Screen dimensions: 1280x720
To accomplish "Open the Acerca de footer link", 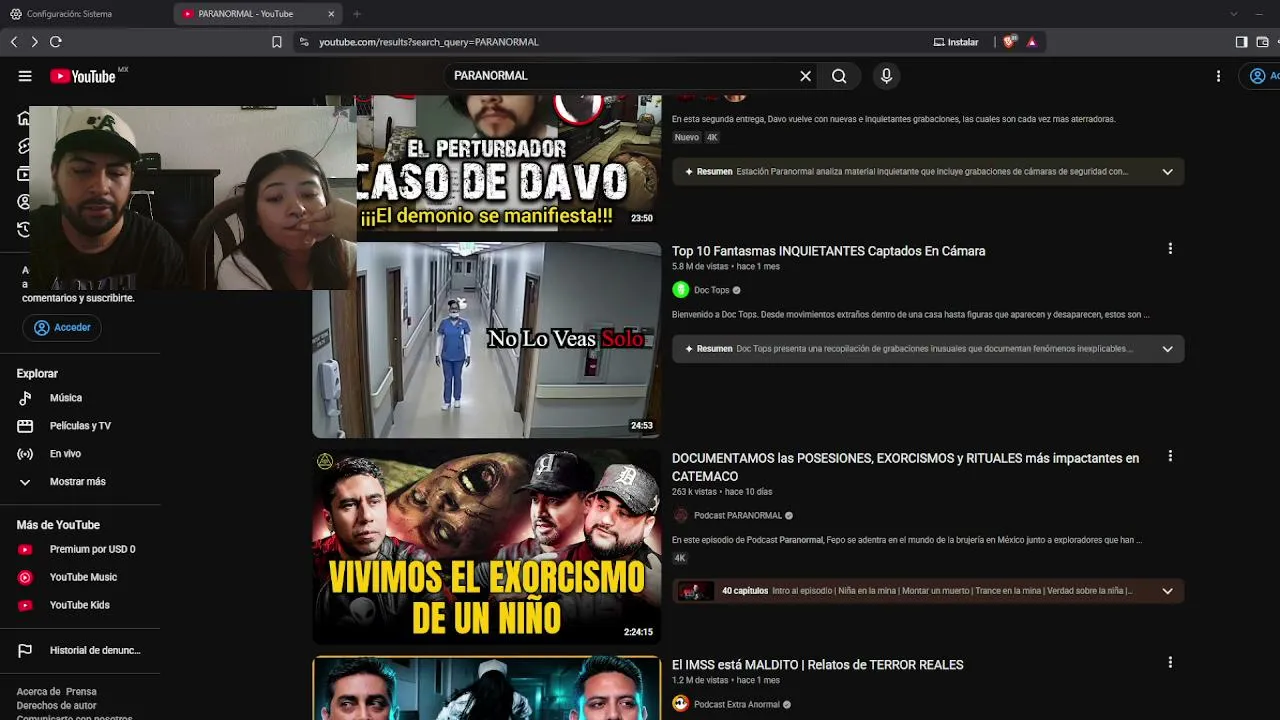I will point(38,692).
